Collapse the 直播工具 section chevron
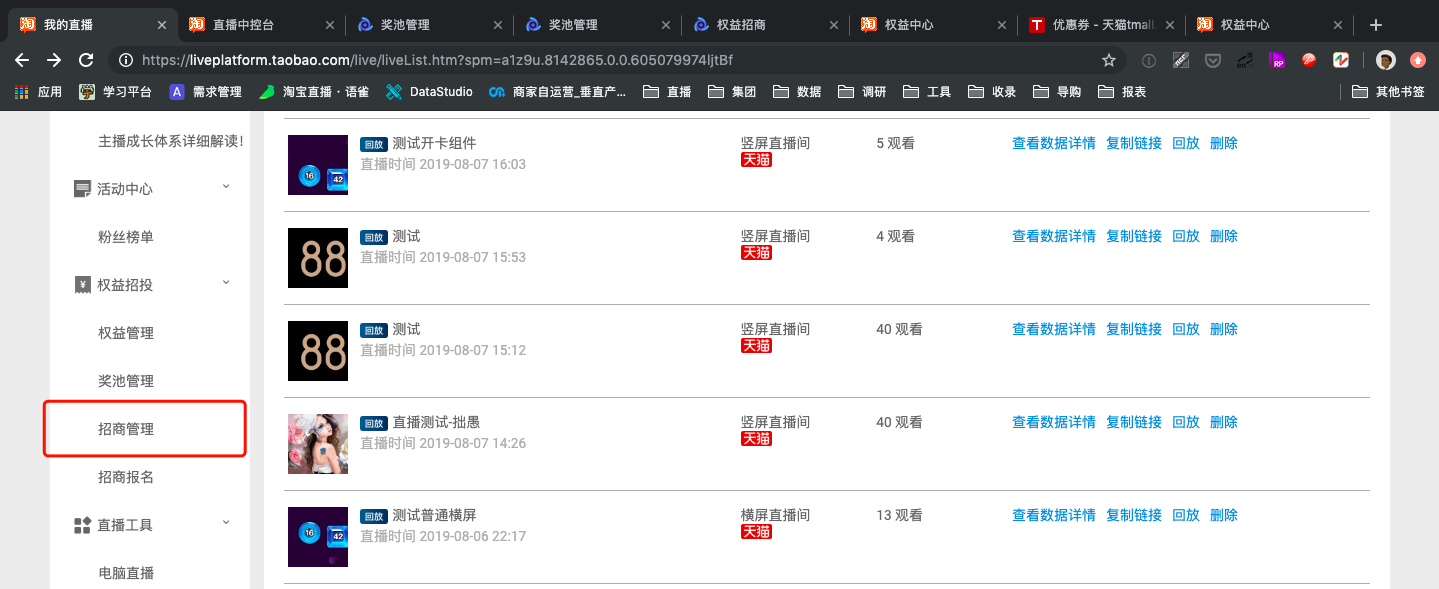The width and height of the screenshot is (1439, 589). (226, 523)
